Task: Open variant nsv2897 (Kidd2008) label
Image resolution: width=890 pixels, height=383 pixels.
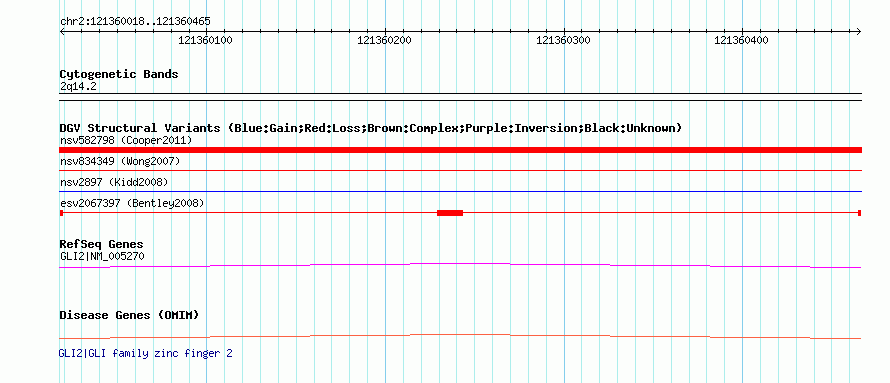Action: [x=114, y=182]
